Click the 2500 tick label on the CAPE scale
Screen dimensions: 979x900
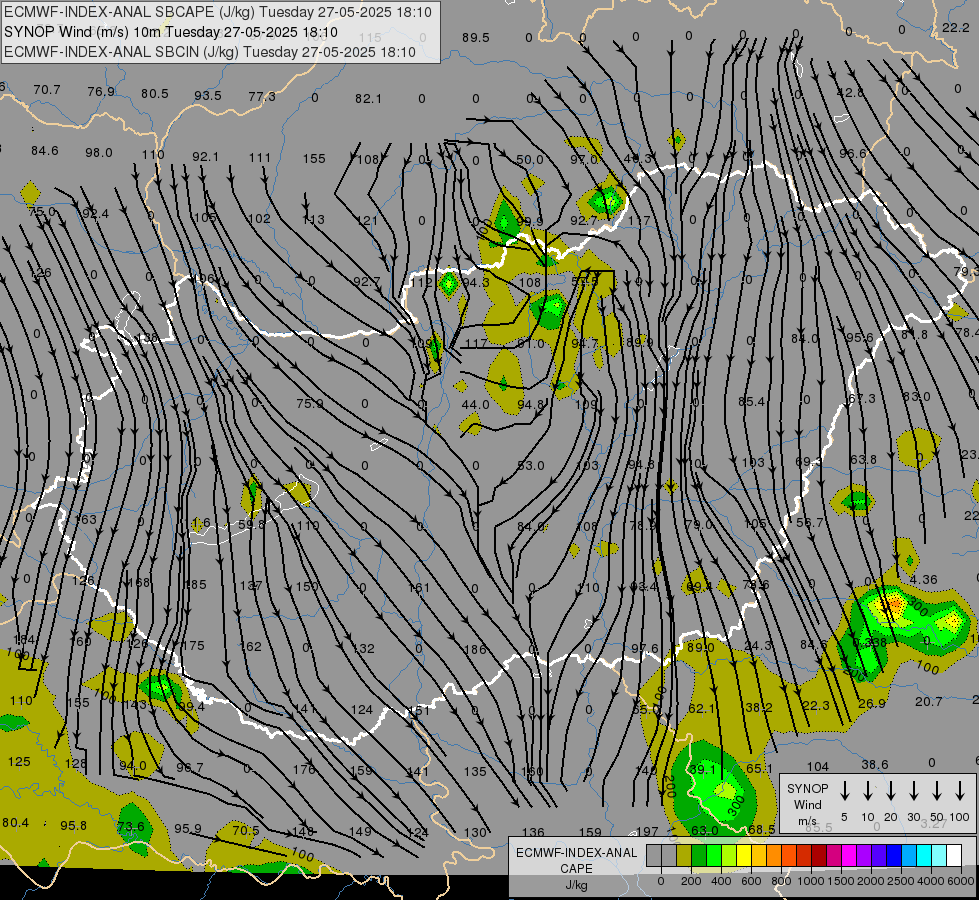pos(901,881)
